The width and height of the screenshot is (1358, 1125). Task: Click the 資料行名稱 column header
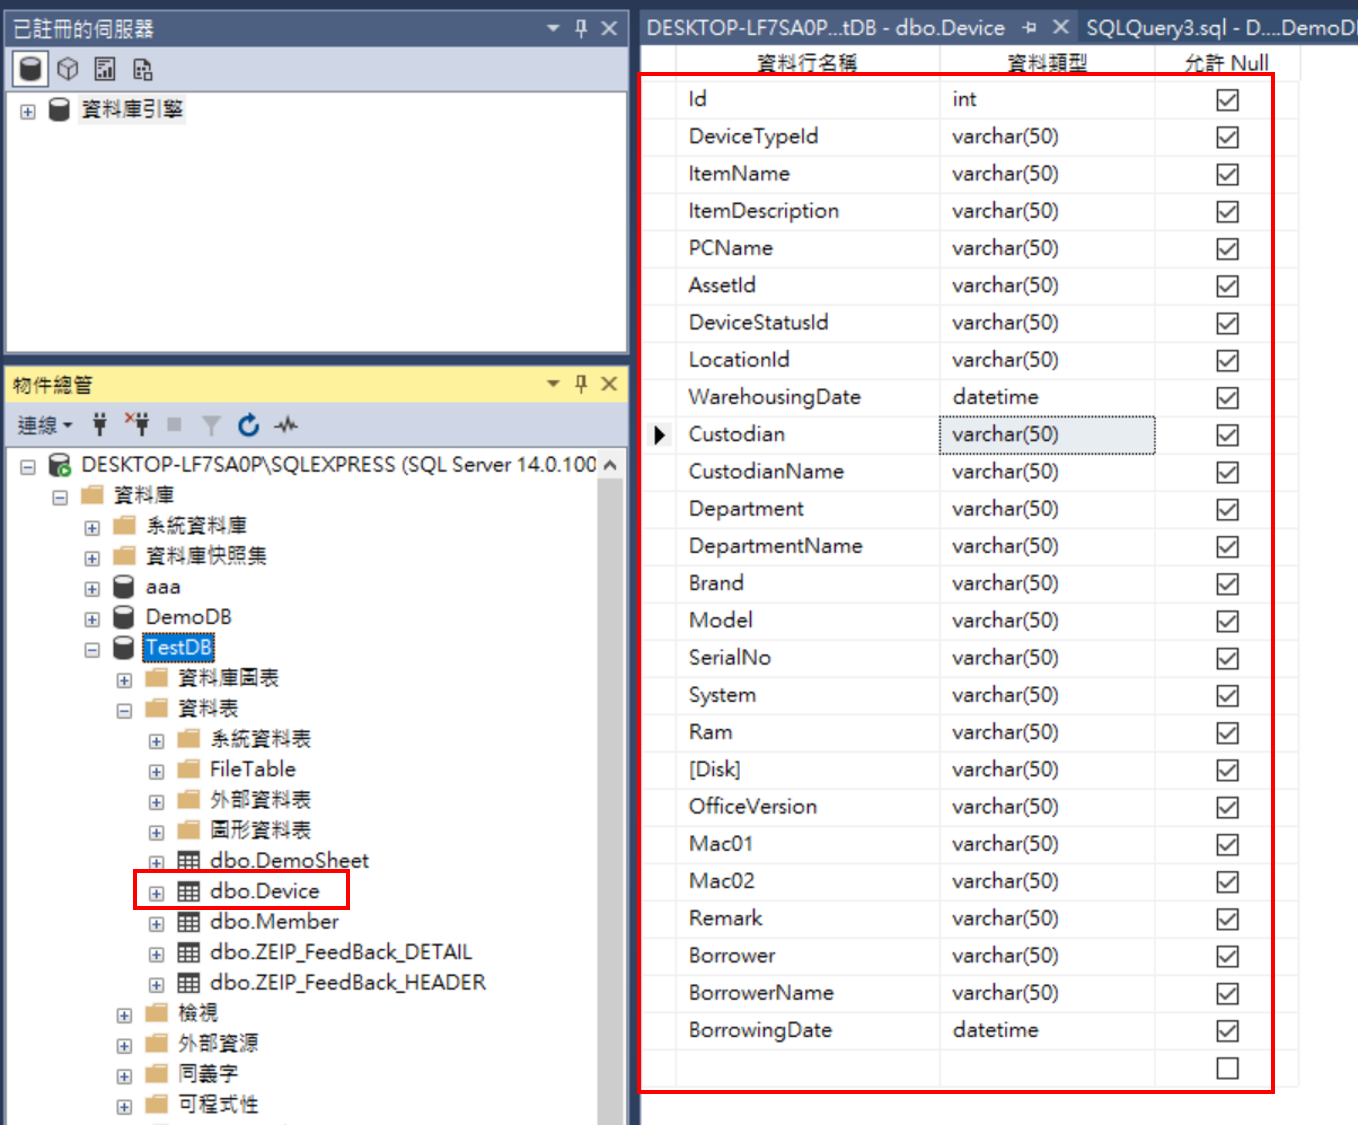coord(807,62)
